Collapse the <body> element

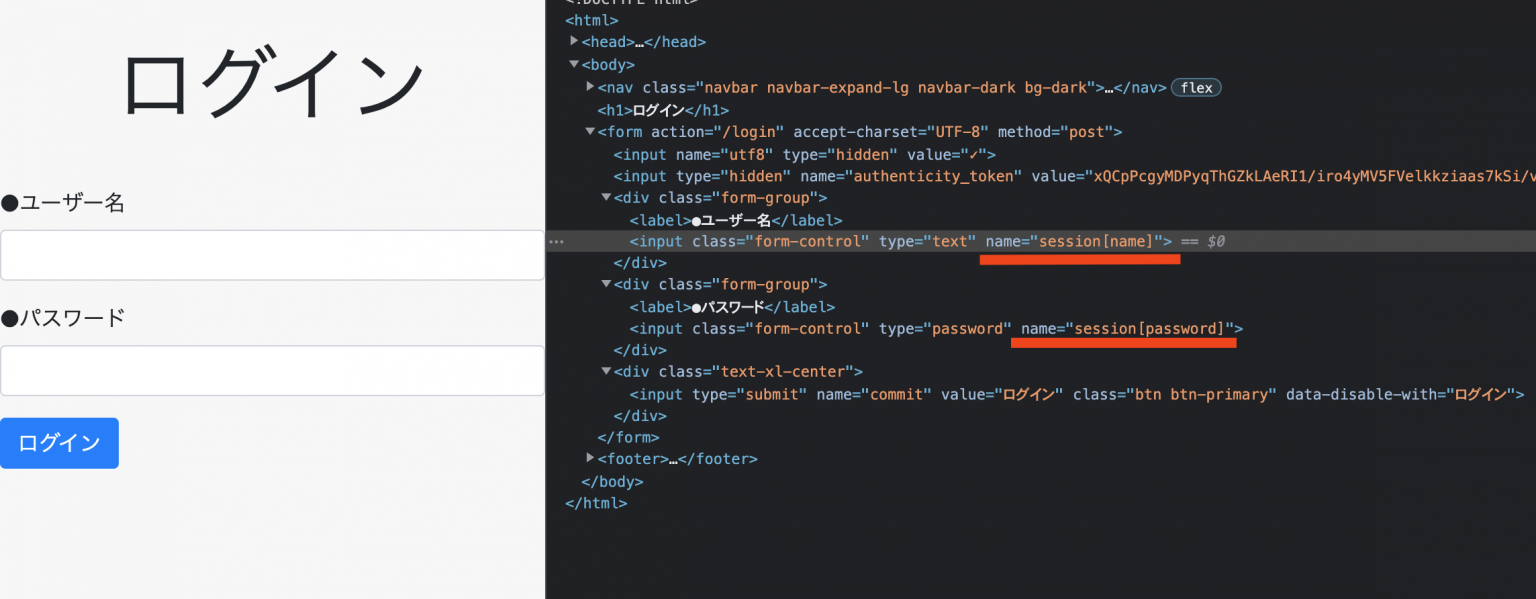coord(574,64)
